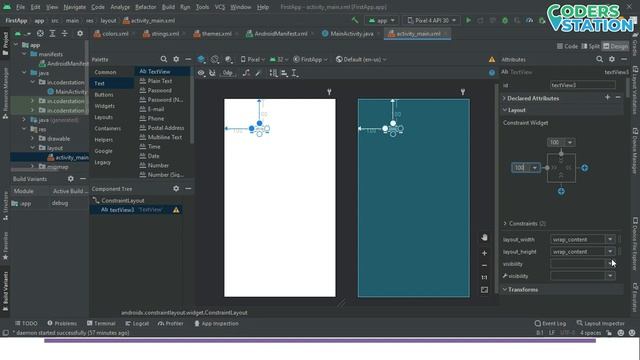Toggle View Options eye icon in design toolbar
This screenshot has height=360, width=640.
tap(201, 73)
